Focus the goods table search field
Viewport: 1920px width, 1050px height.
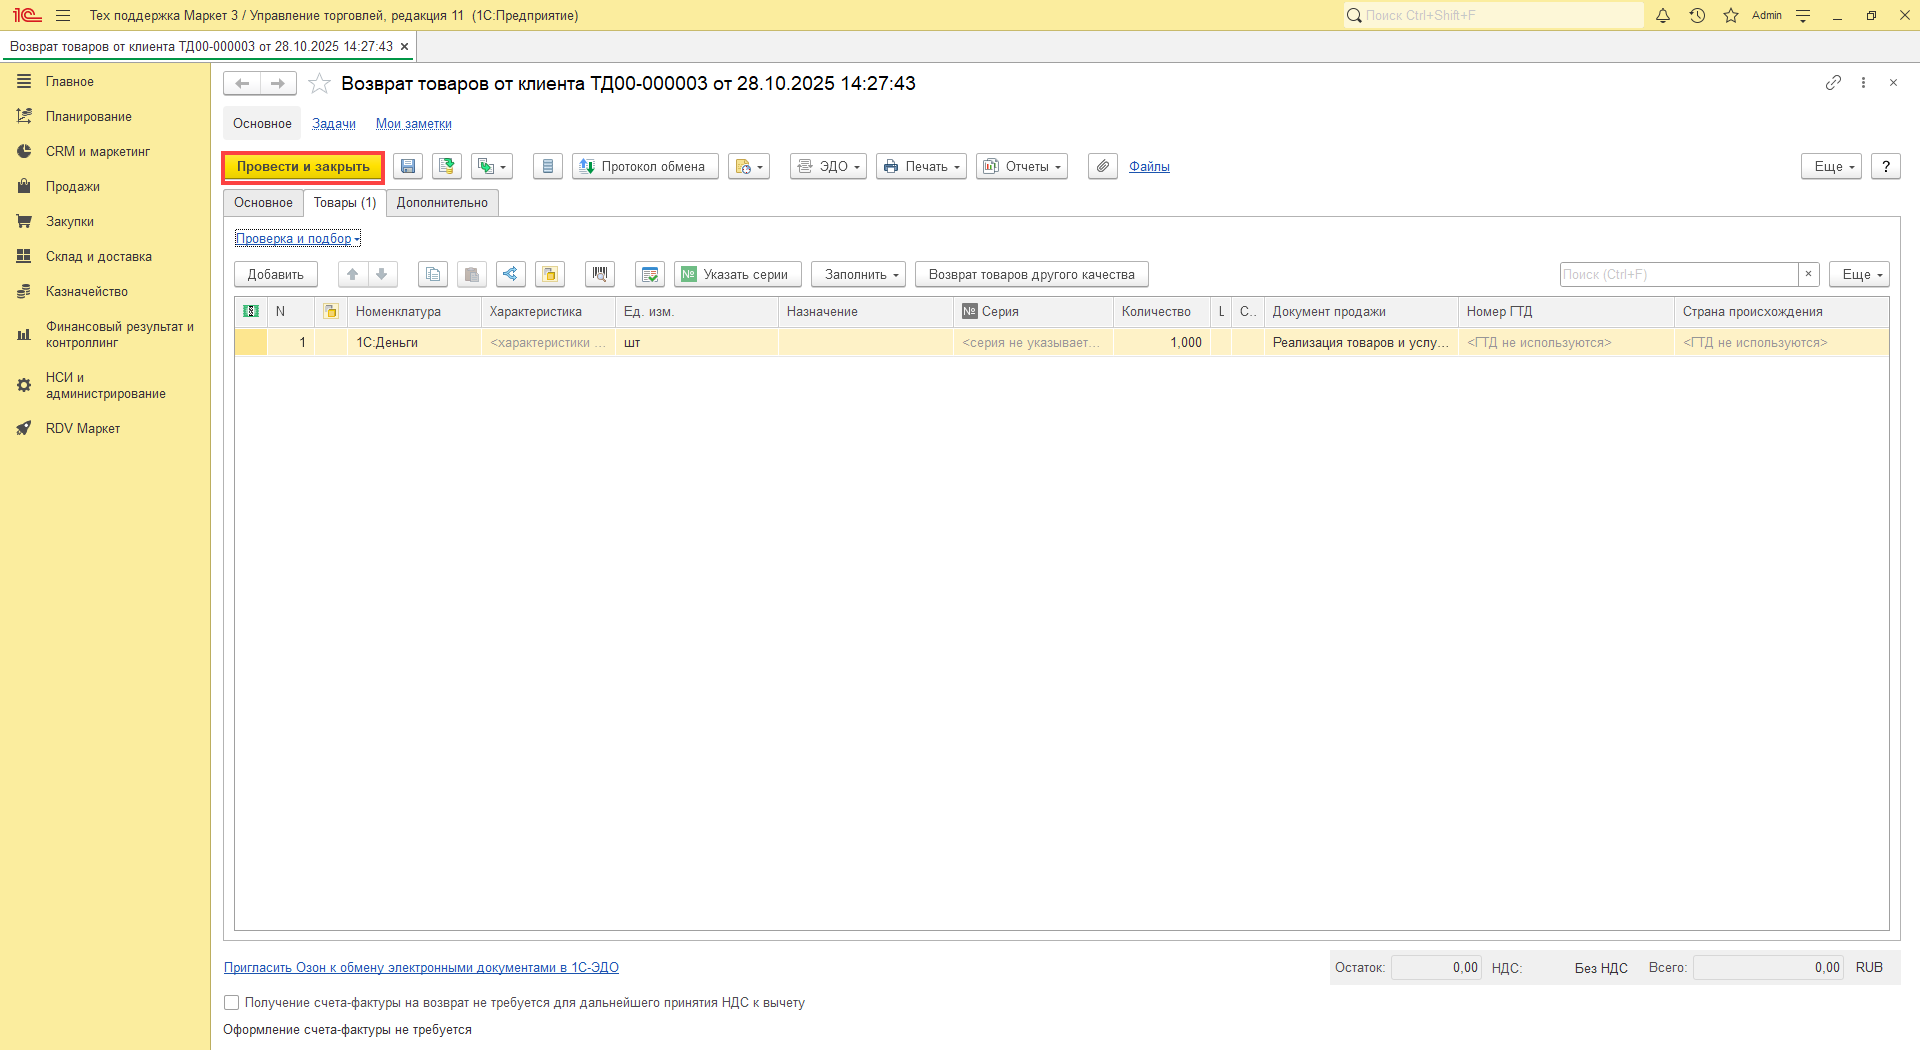tap(1679, 274)
